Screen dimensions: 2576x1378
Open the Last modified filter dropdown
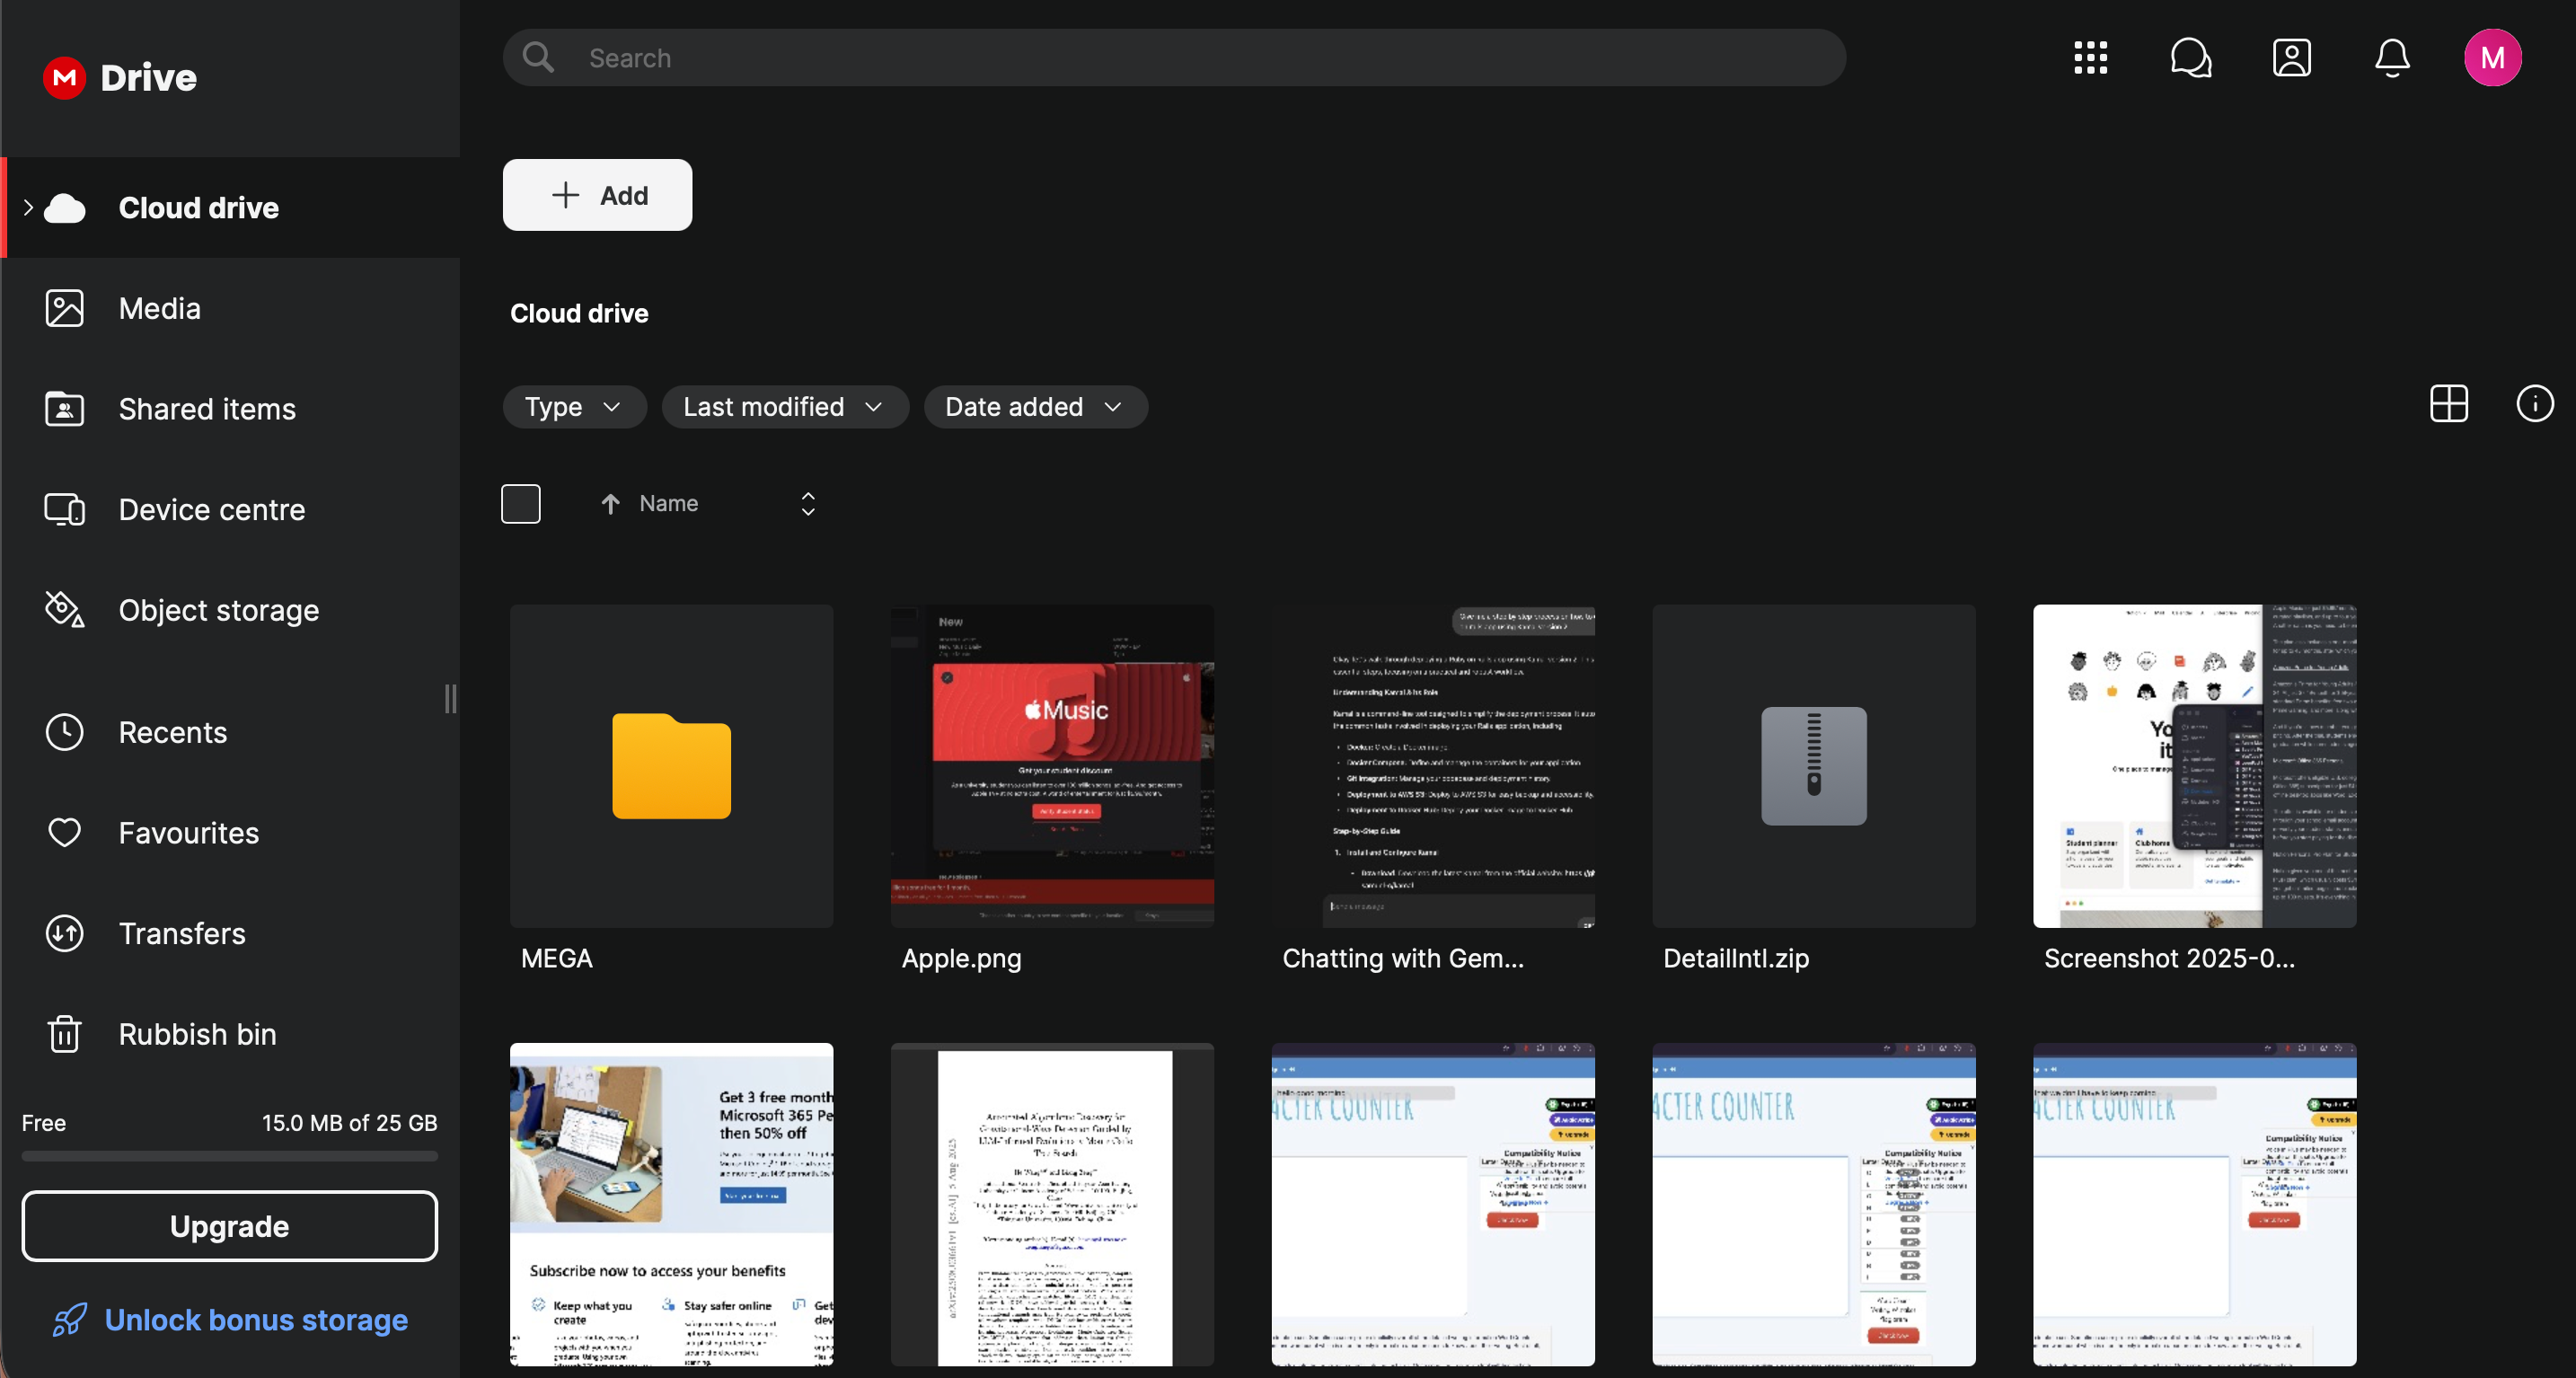784,407
